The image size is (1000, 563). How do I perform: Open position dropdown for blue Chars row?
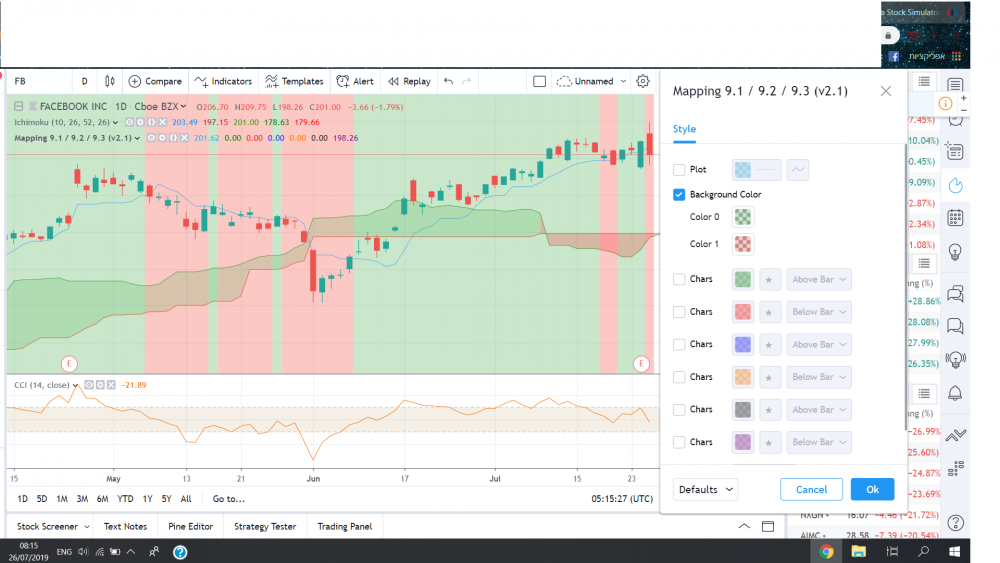click(x=819, y=344)
